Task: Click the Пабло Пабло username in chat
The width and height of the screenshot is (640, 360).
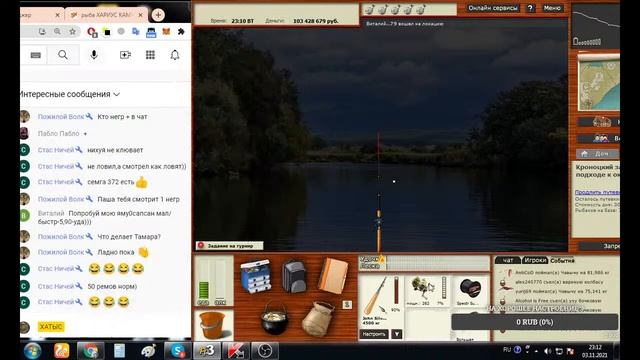Action: 58,133
